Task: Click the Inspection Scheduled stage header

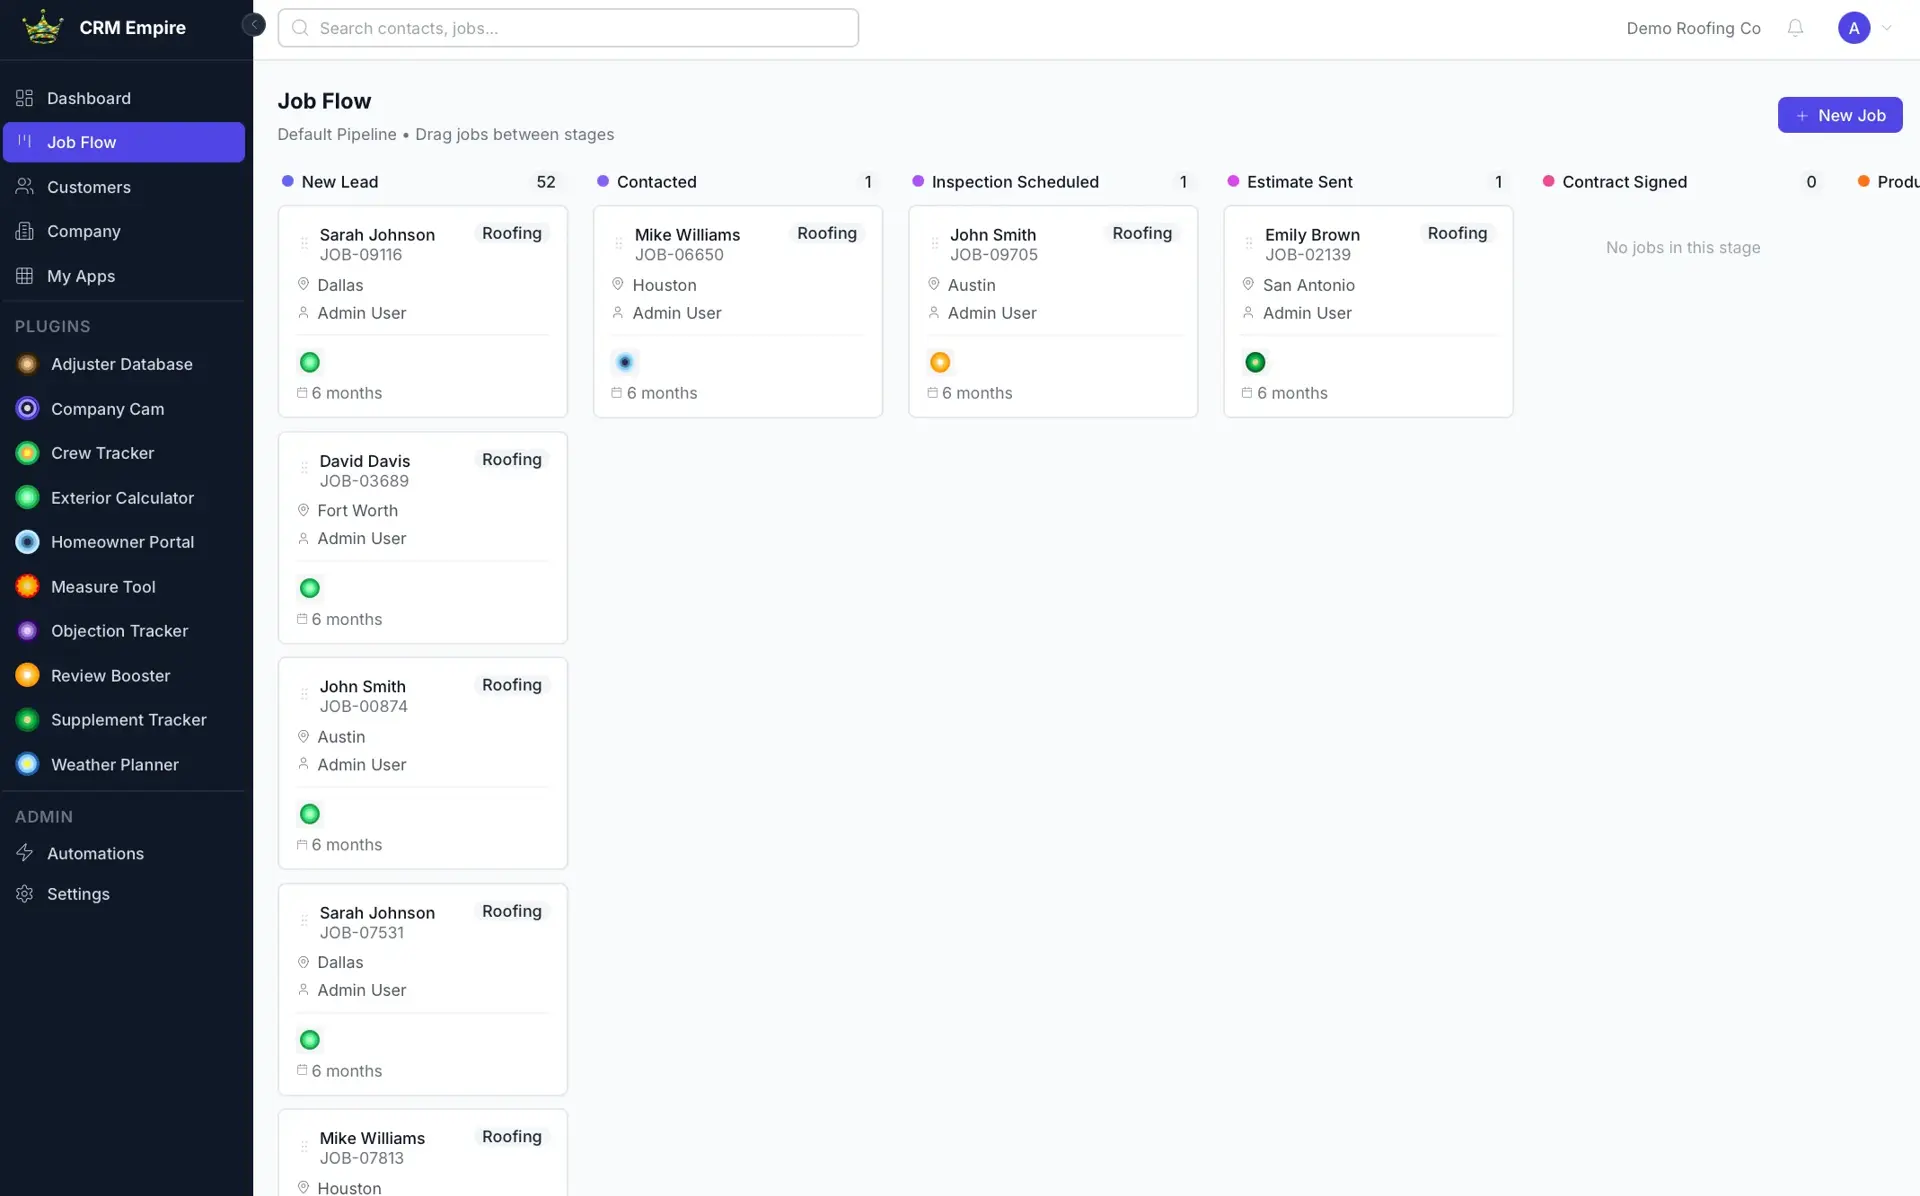Action: pos(1014,182)
